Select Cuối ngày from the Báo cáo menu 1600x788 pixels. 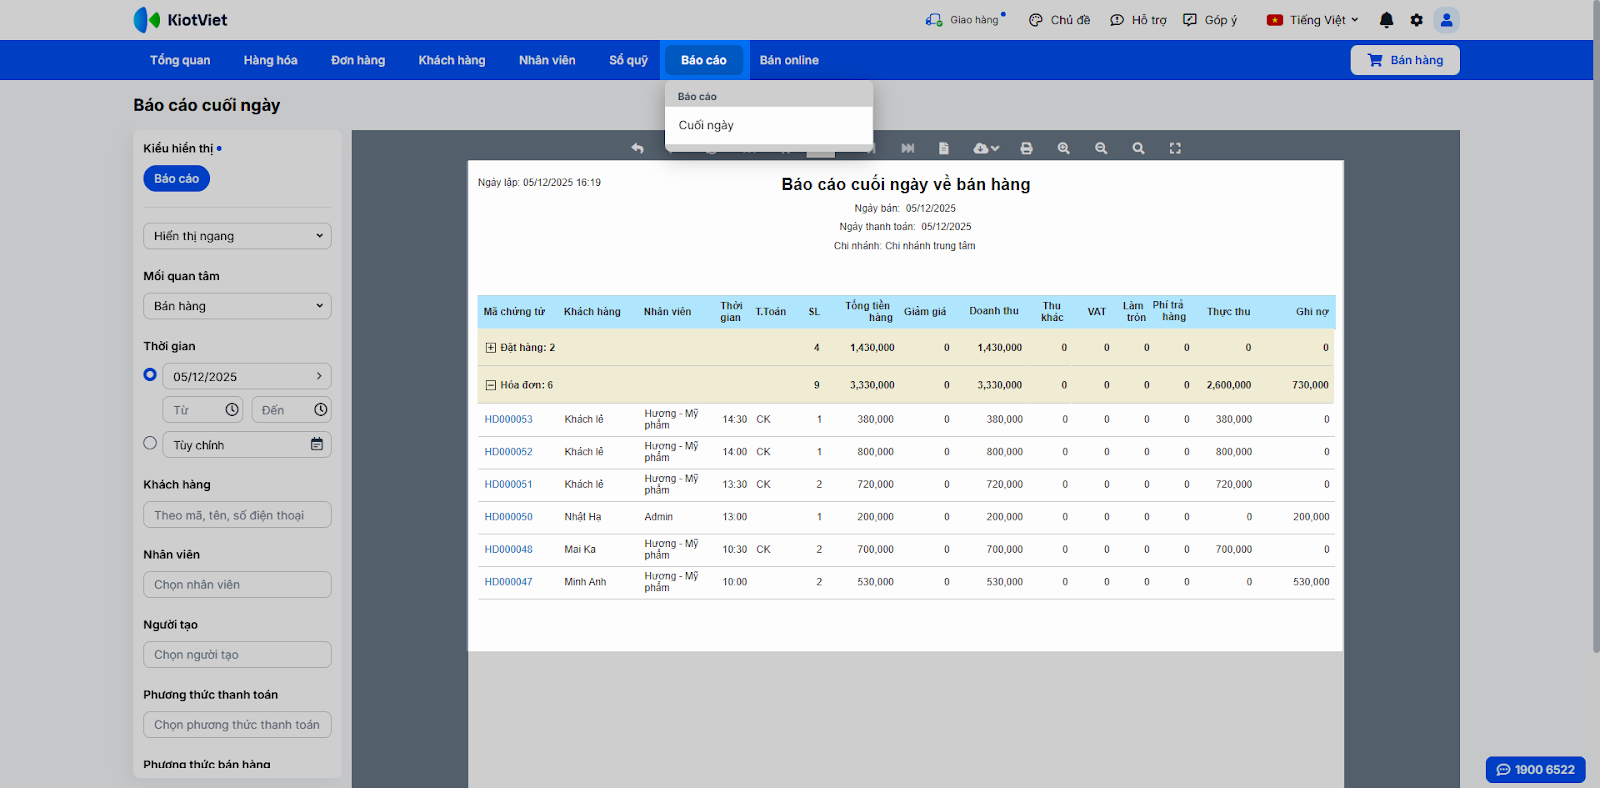(706, 125)
